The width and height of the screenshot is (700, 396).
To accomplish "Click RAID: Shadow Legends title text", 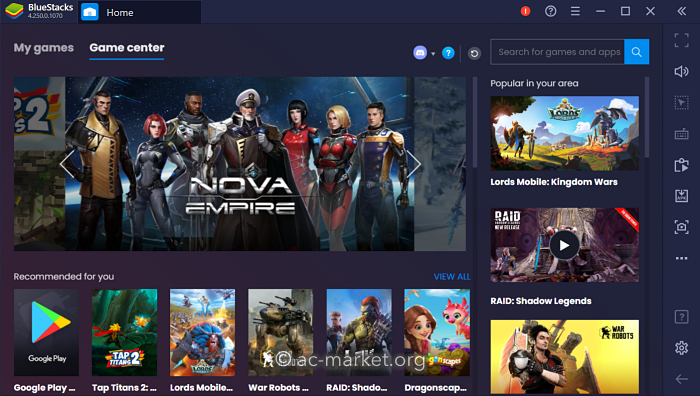I will click(541, 301).
